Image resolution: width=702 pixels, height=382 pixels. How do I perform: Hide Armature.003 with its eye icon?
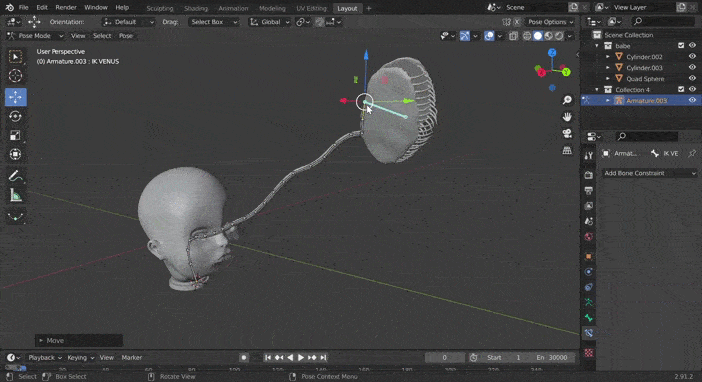[x=692, y=100]
